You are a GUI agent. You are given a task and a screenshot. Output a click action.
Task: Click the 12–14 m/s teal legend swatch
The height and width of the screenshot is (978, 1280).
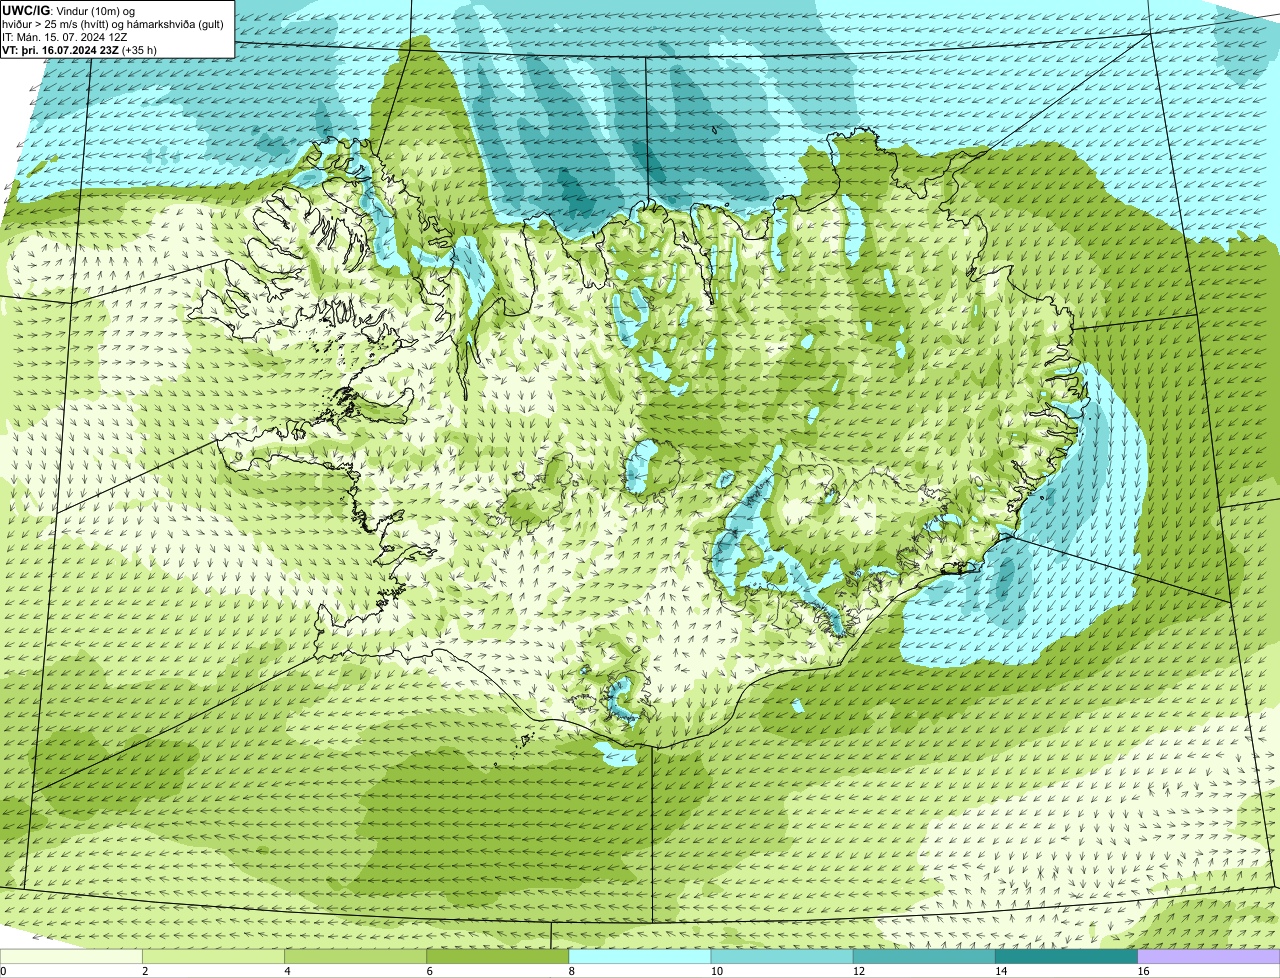(924, 956)
